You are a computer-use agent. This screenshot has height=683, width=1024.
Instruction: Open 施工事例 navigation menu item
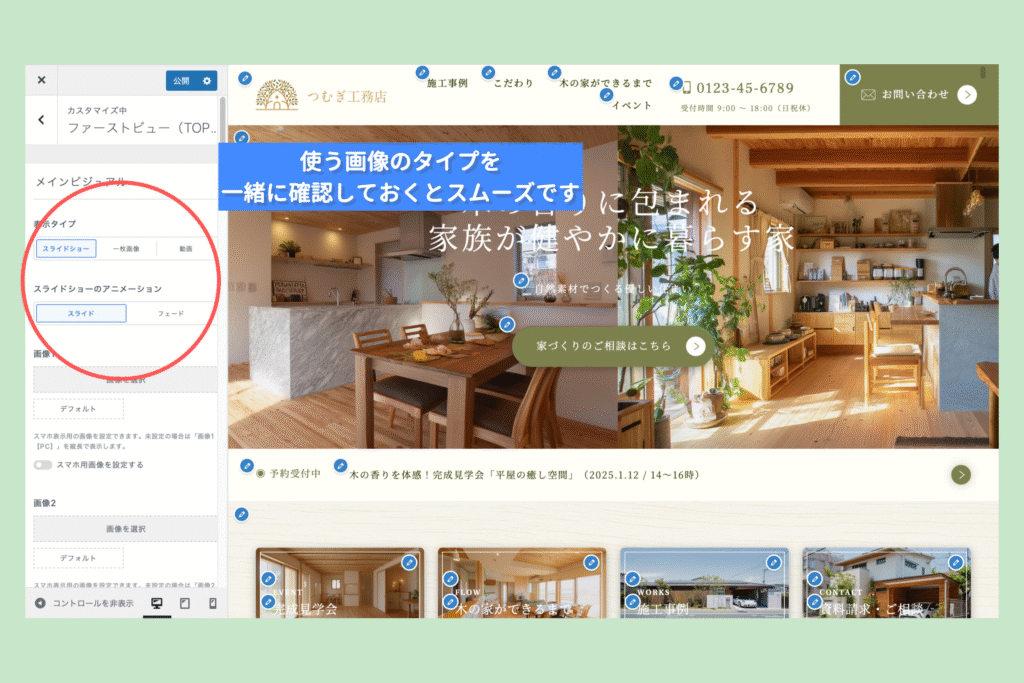tap(447, 84)
